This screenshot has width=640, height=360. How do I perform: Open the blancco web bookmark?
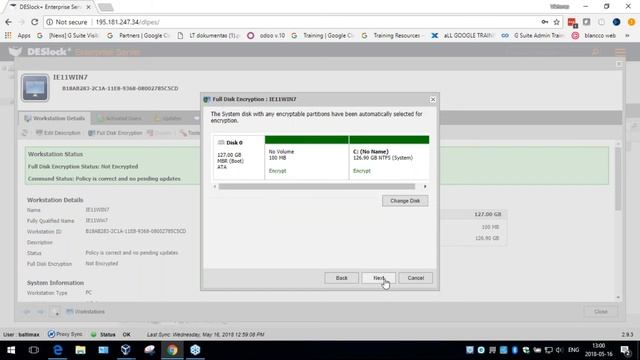[594, 36]
